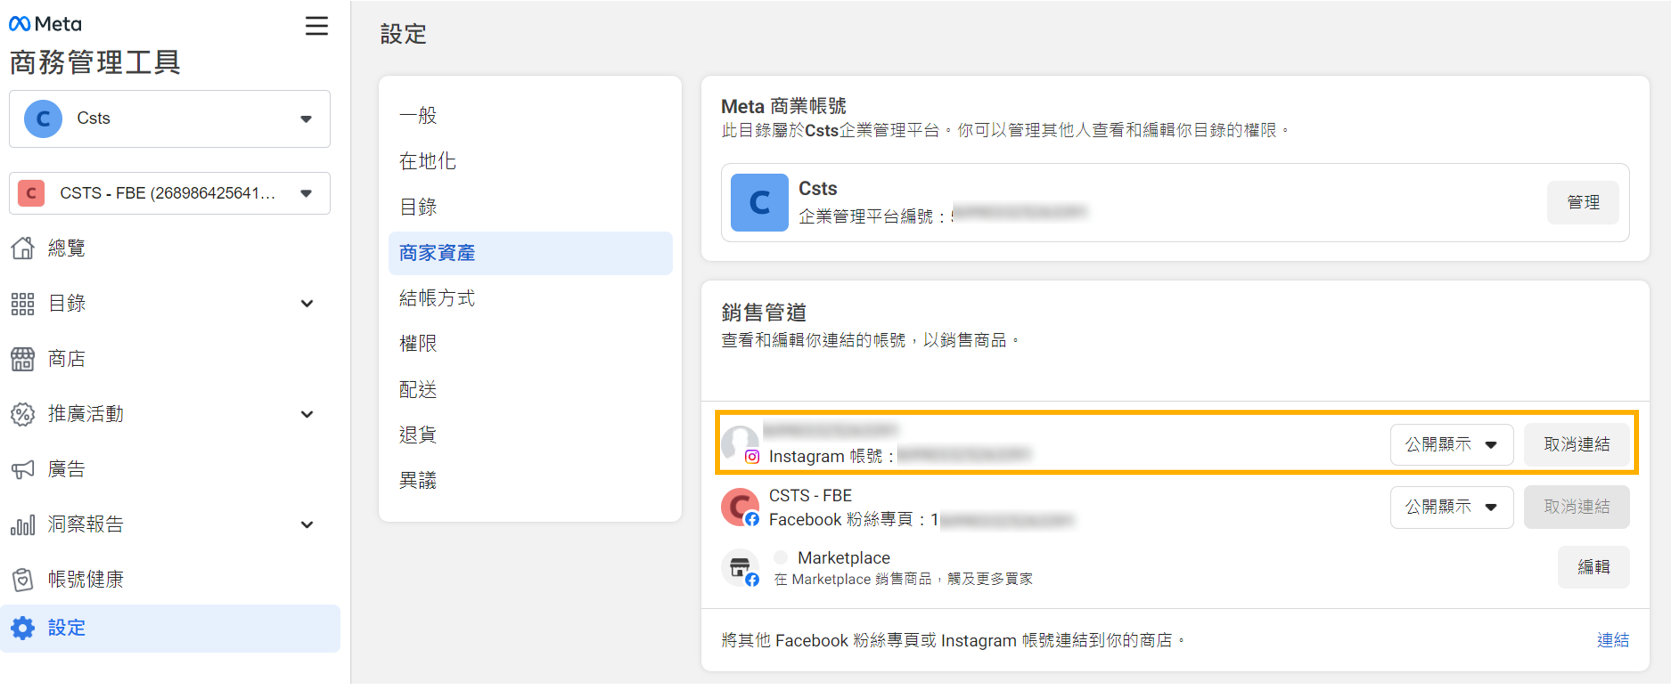Click 取消連結 for Facebook 粉絲專頁

1577,507
